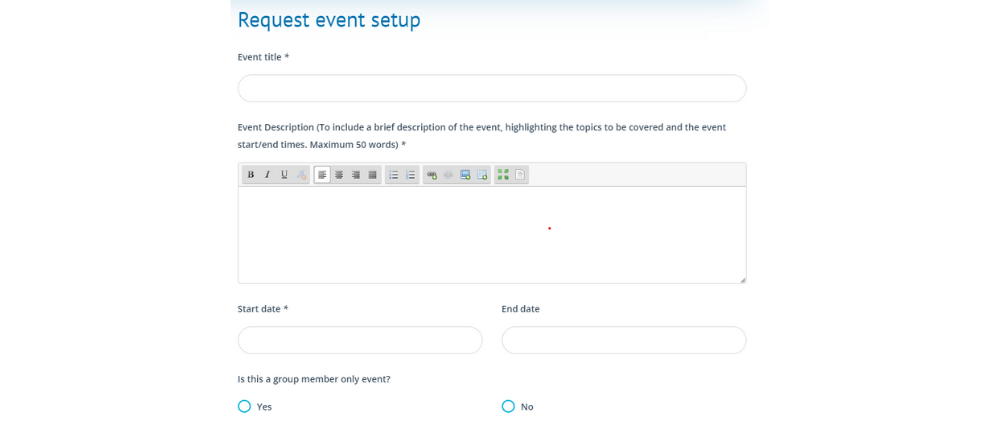Click the unlink icon in toolbar
The height and width of the screenshot is (429, 1000).
click(448, 175)
